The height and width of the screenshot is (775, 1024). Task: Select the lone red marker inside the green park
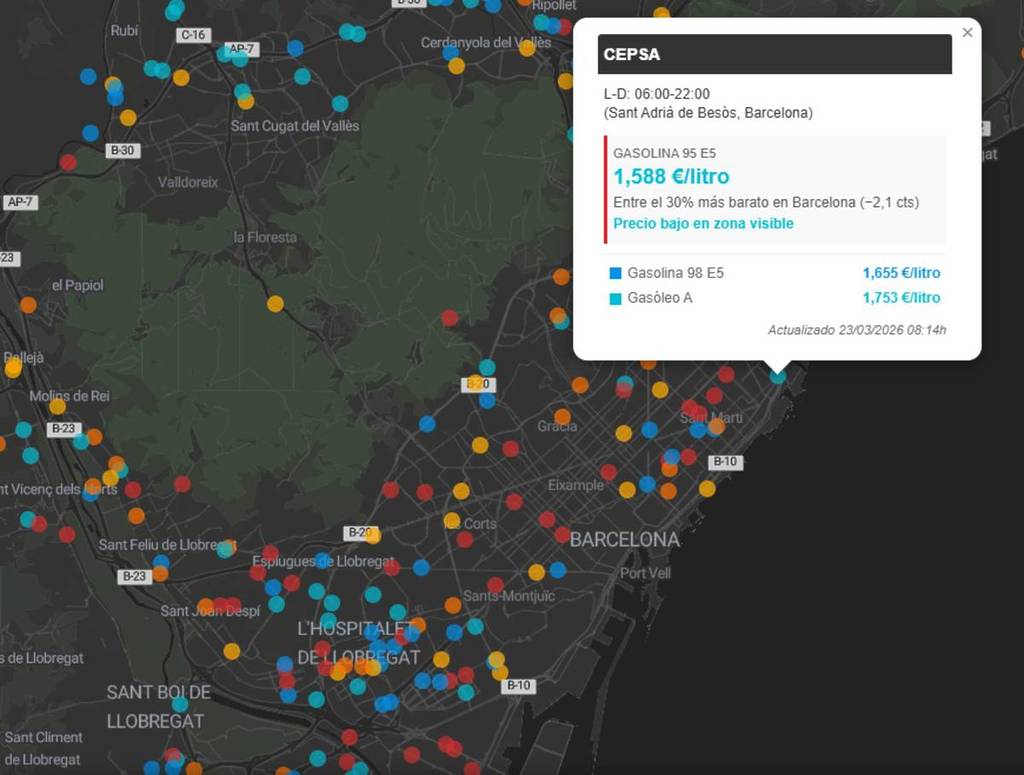450,318
